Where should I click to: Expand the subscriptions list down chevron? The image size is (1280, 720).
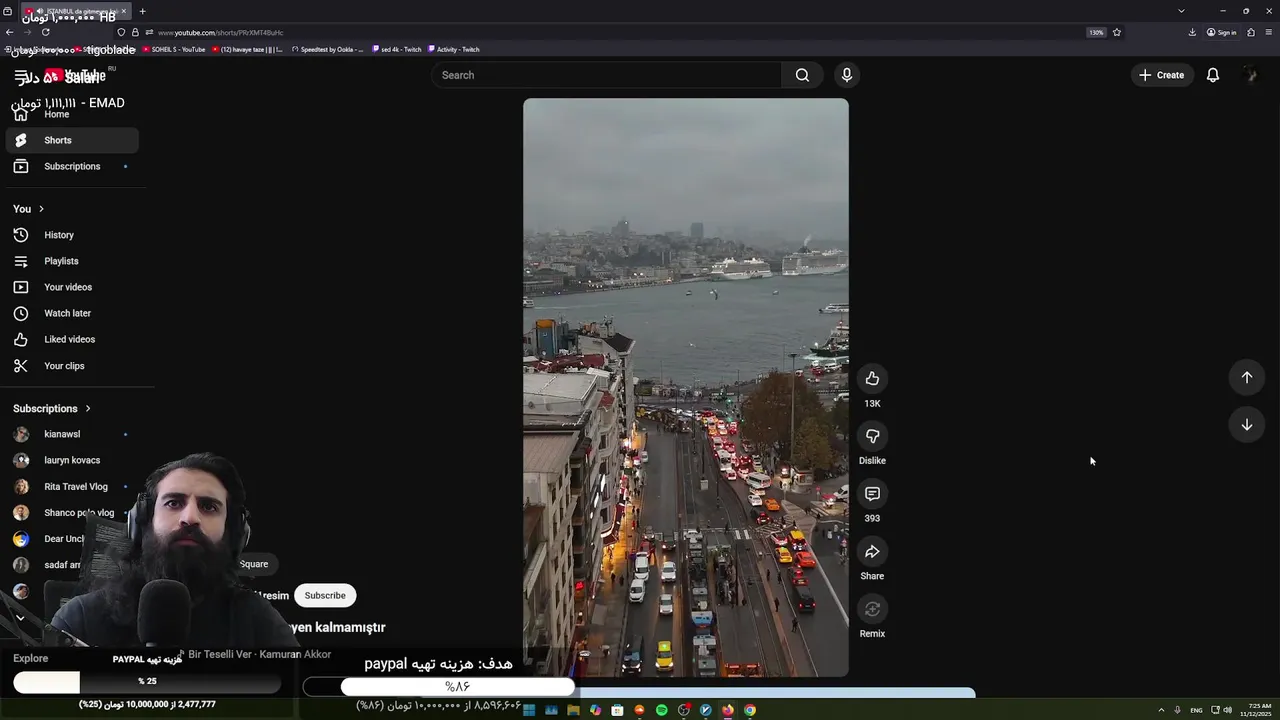(20, 617)
